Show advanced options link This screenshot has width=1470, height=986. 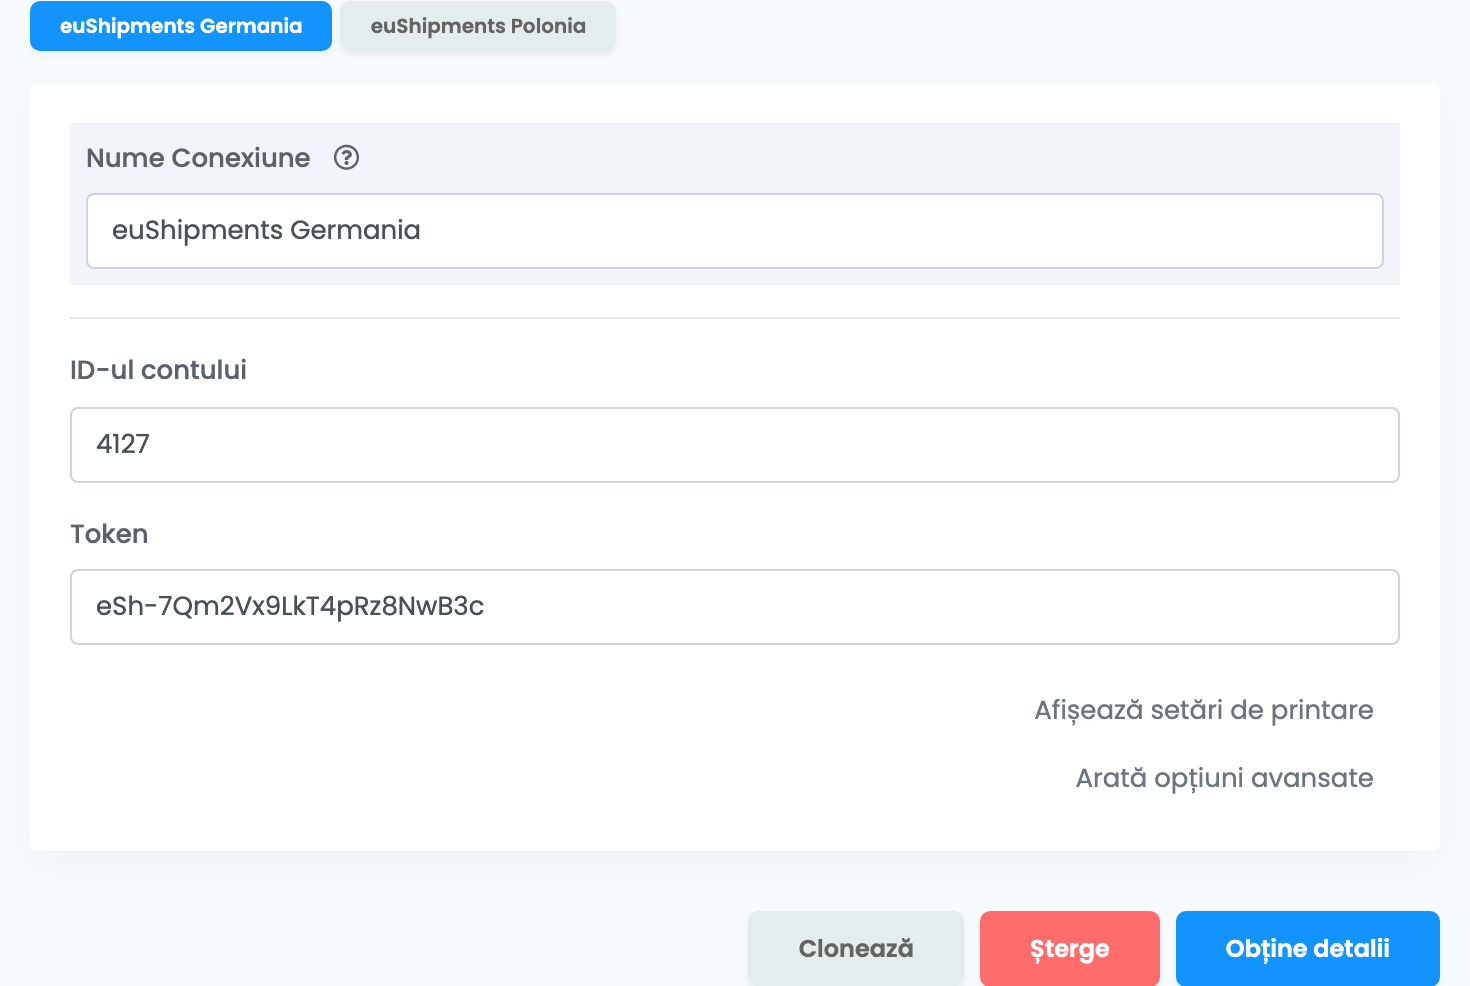(x=1224, y=778)
